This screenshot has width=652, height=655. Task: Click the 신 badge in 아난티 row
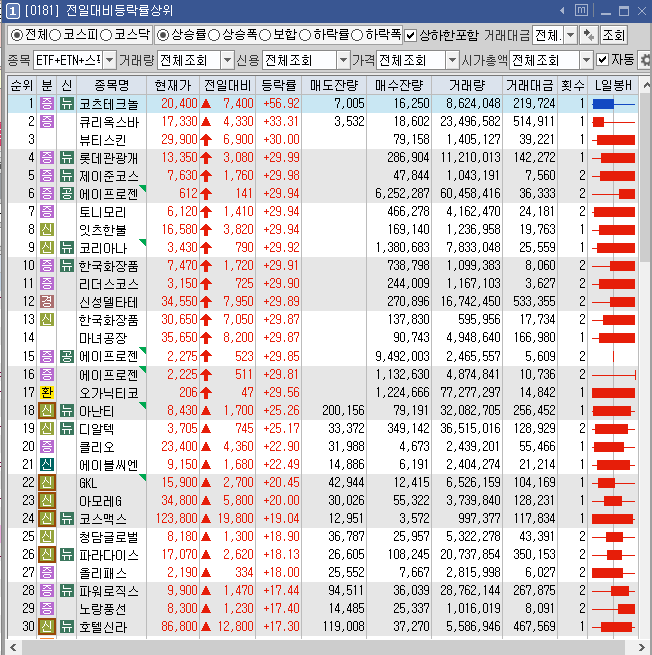[47, 411]
